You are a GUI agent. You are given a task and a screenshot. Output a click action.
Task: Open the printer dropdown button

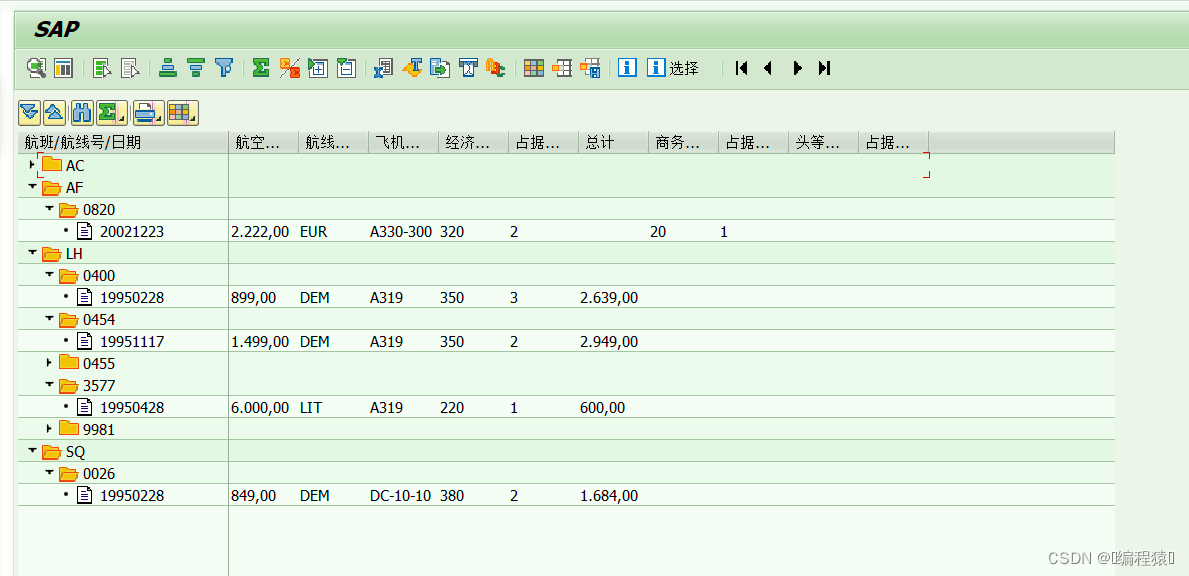148,113
